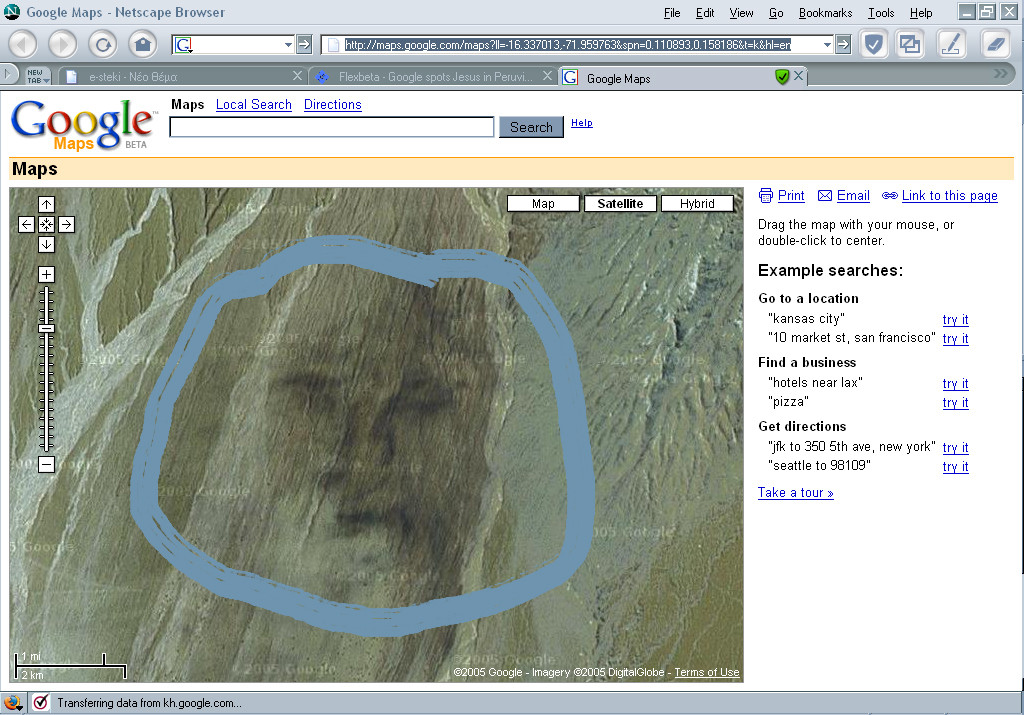Click the Google search engine icon in toolbar
The image size is (1024, 715).
184,44
